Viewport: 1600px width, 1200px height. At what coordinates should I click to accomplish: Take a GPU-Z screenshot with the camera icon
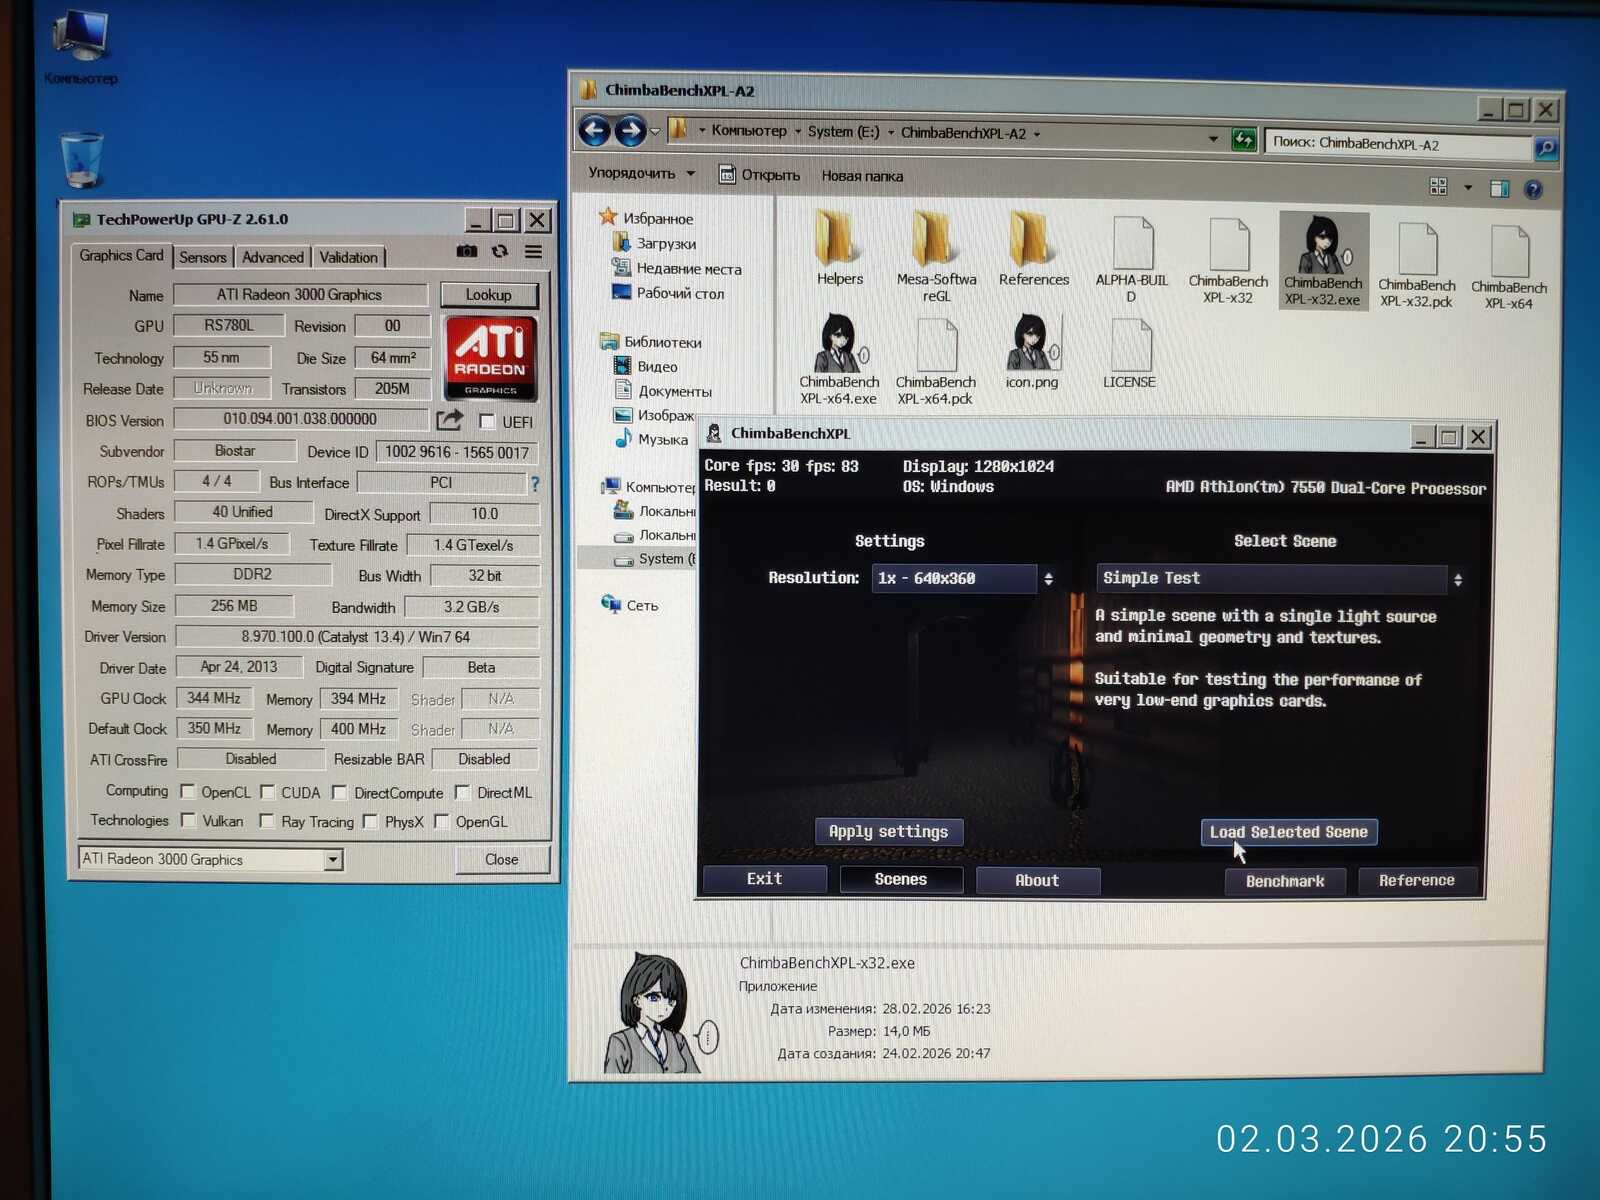[x=466, y=251]
